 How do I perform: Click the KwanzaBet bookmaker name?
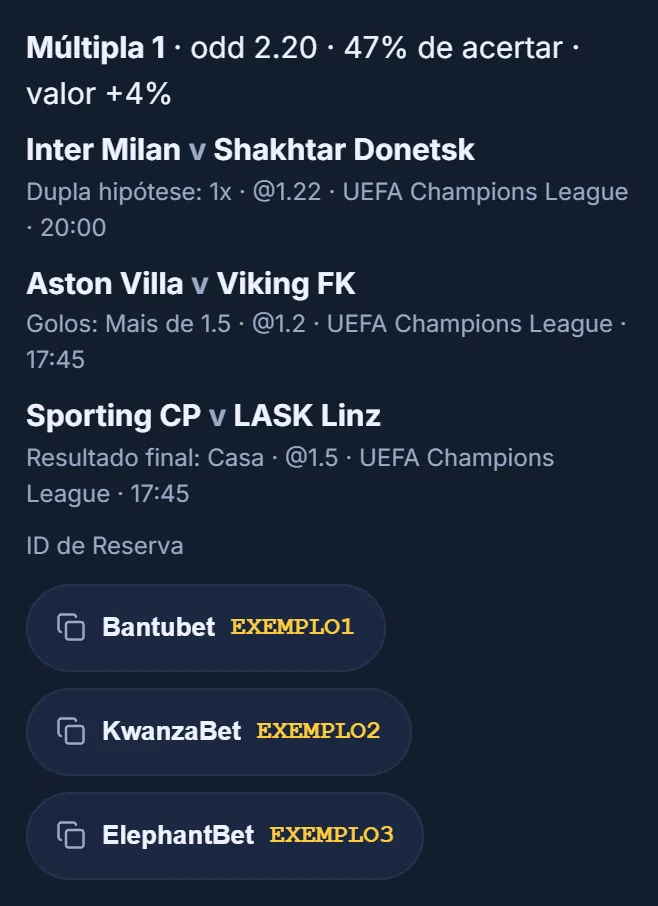[x=172, y=731]
